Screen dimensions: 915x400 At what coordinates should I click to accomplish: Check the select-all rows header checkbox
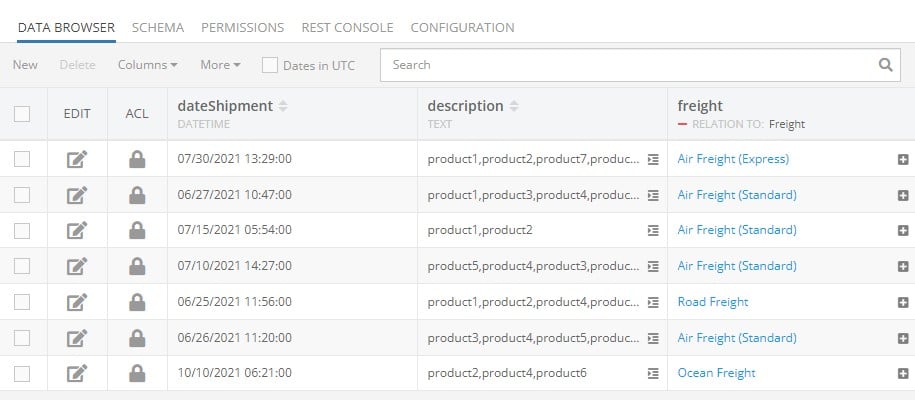coord(22,114)
